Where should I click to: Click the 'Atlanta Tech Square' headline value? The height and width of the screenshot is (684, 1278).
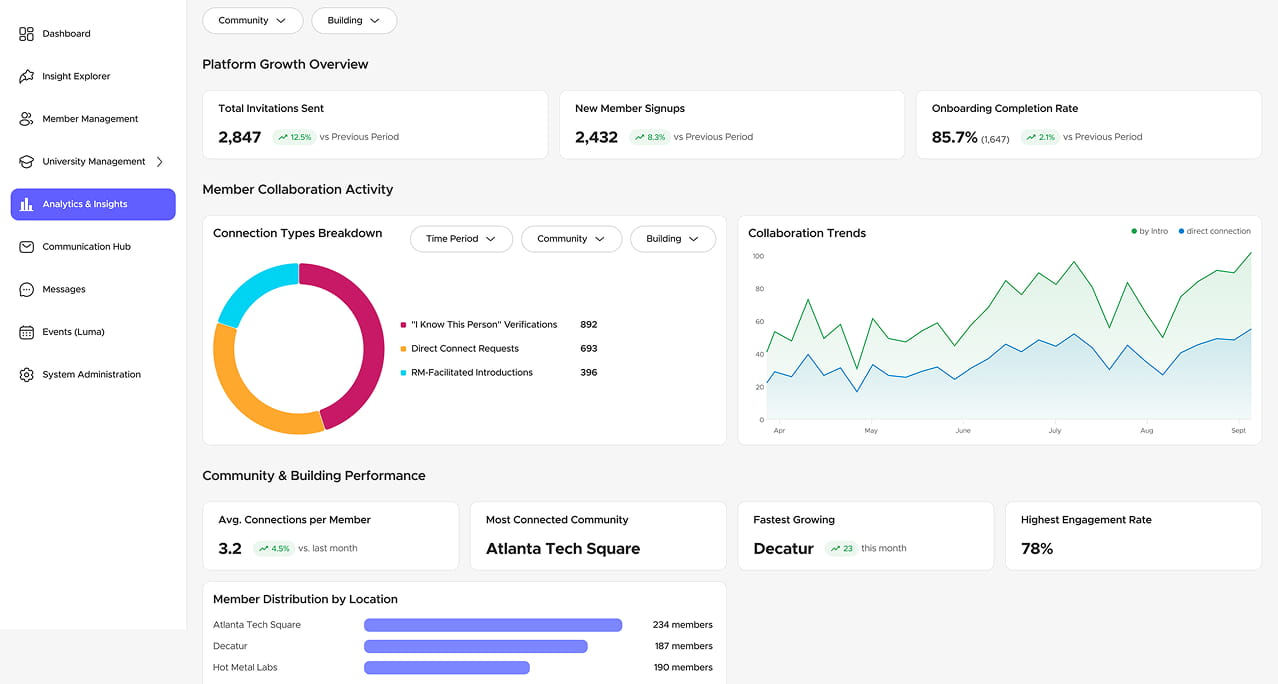click(563, 549)
